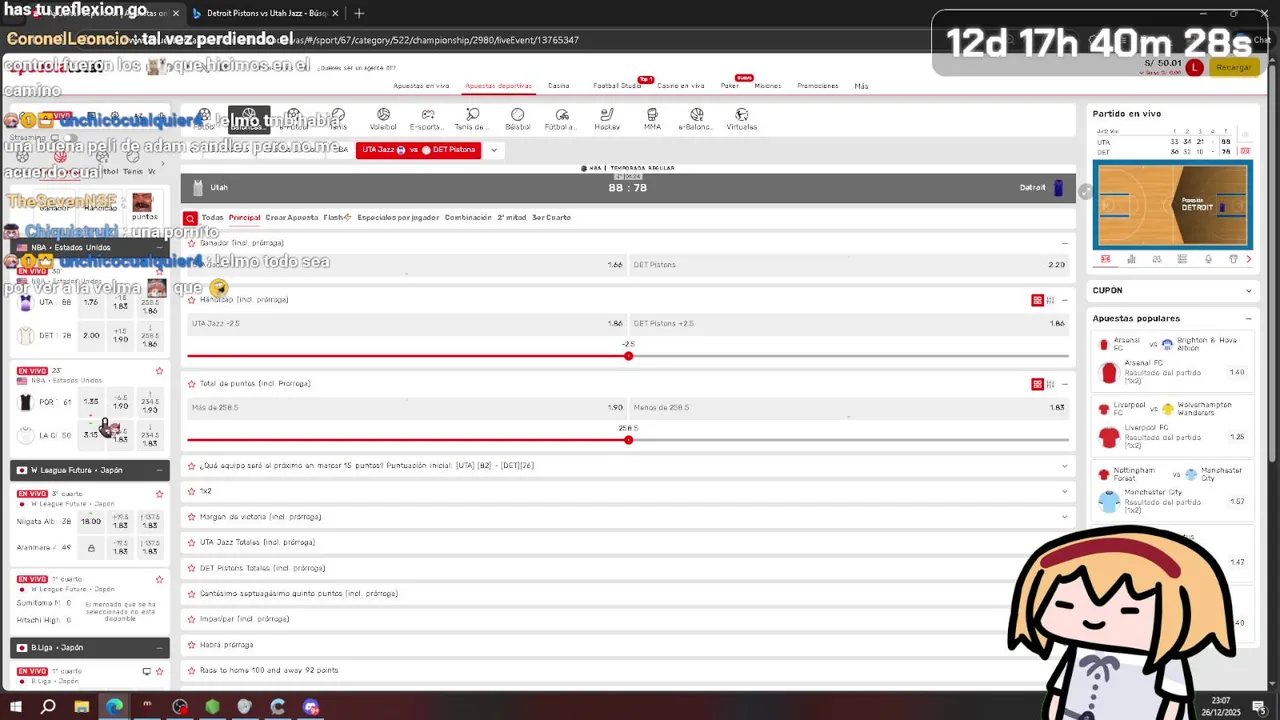The image size is (1280, 720).
Task: Select the court view icon under live match
Action: pyautogui.click(x=1105, y=259)
